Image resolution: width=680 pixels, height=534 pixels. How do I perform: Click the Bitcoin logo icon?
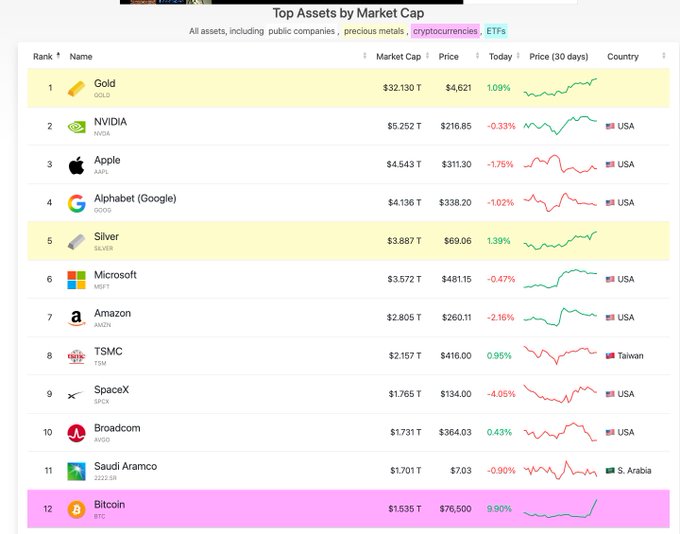pos(76,509)
